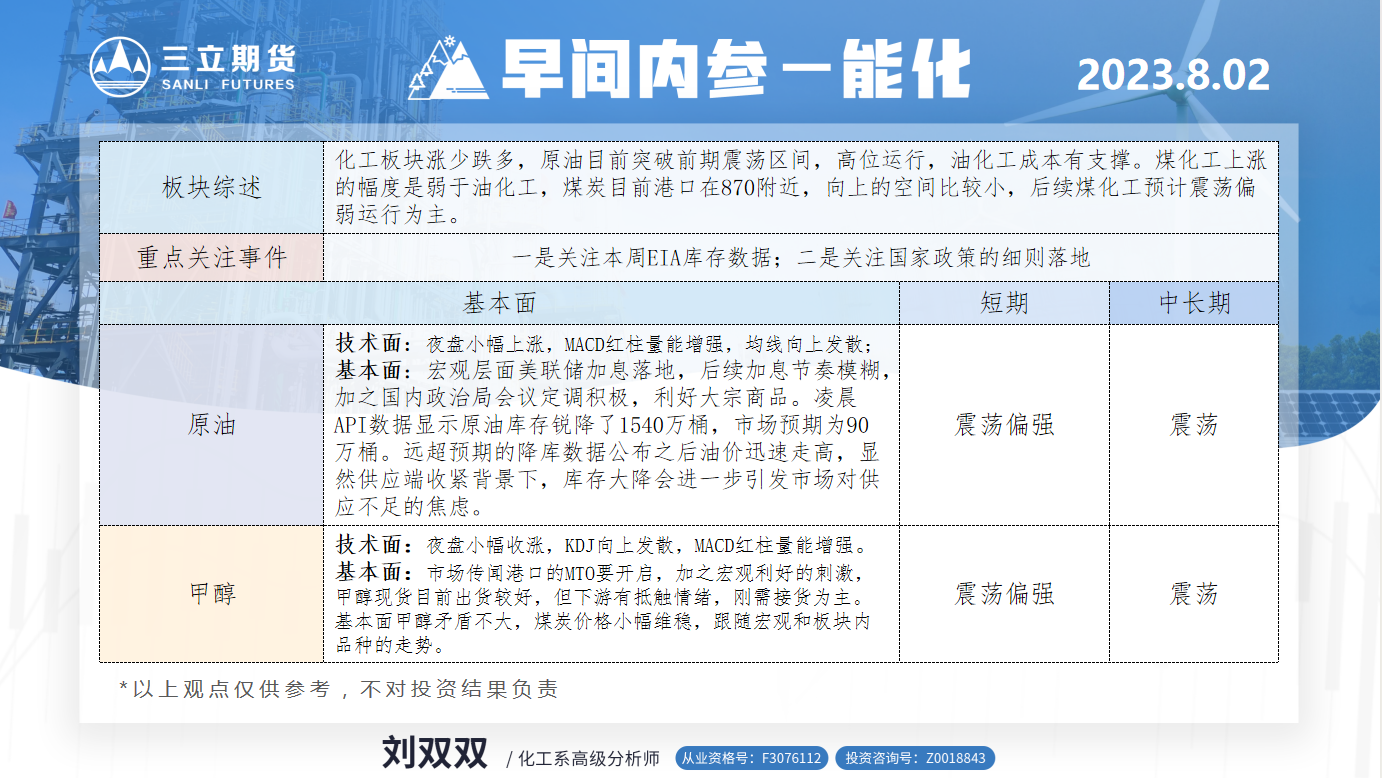Click the snowy mountain icon beside title
This screenshot has width=1382, height=778.
click(x=454, y=69)
